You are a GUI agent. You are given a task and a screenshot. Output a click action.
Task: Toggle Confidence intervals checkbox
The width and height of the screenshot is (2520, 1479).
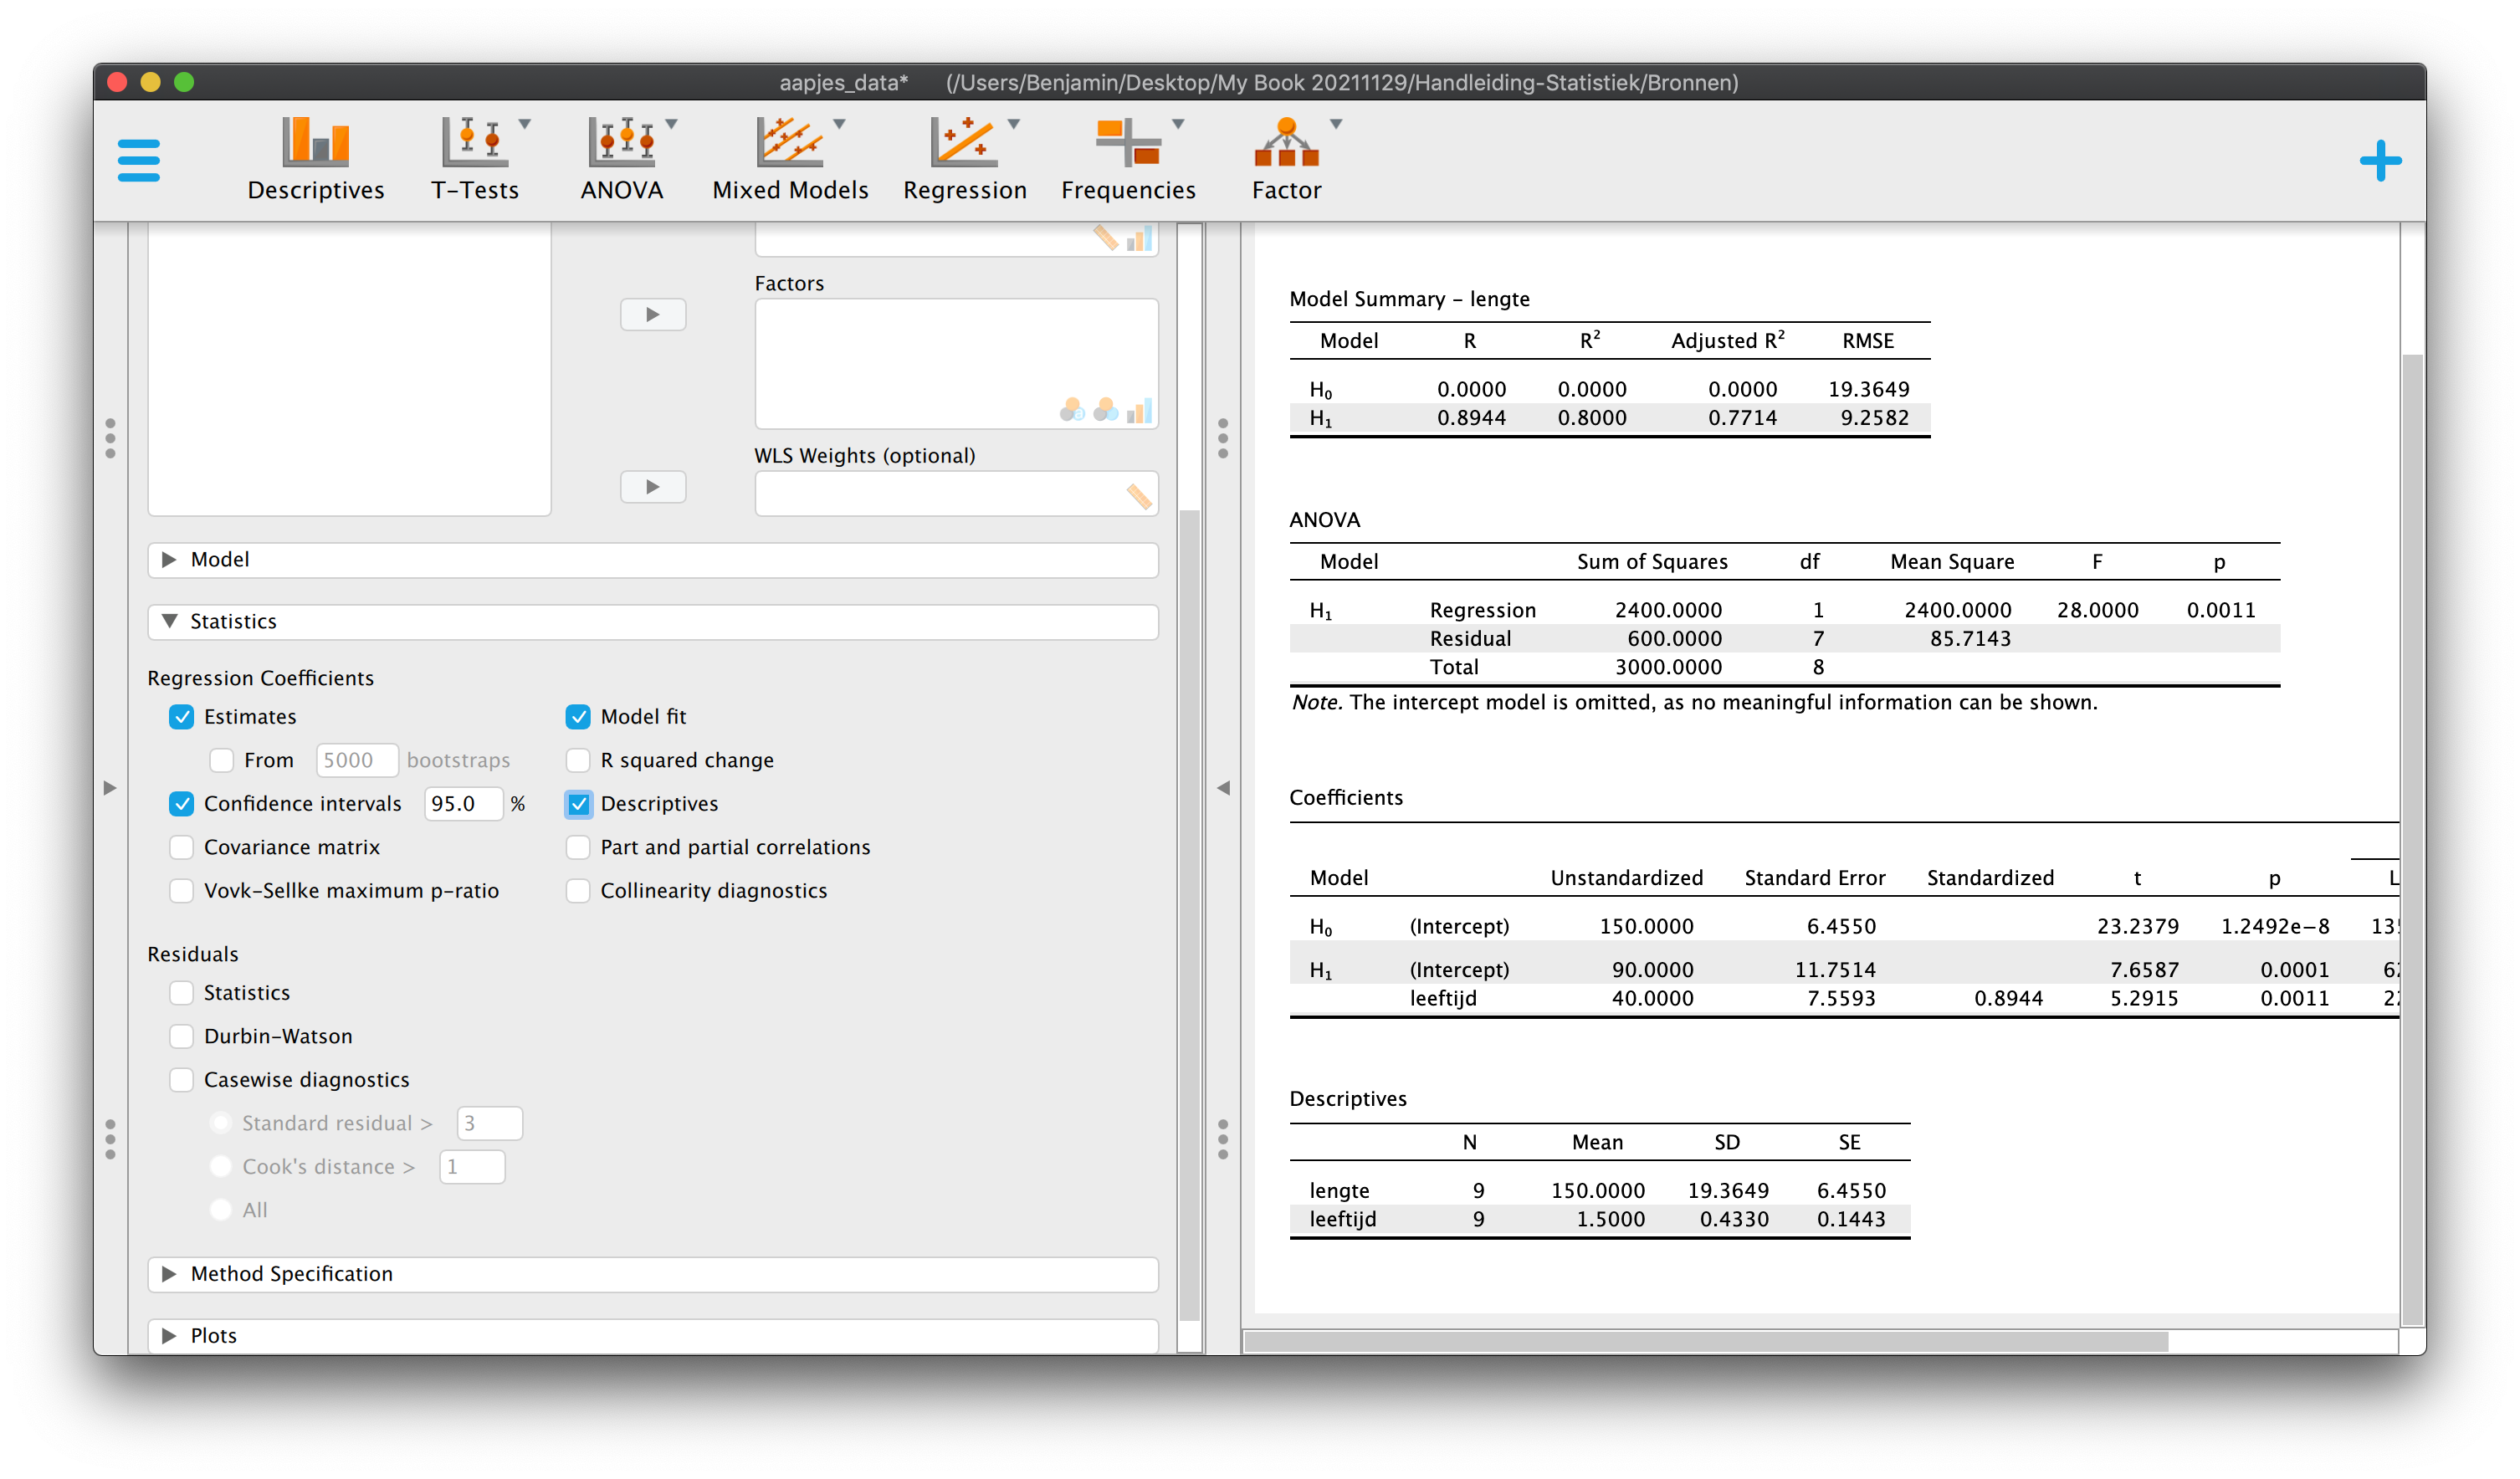pyautogui.click(x=181, y=804)
